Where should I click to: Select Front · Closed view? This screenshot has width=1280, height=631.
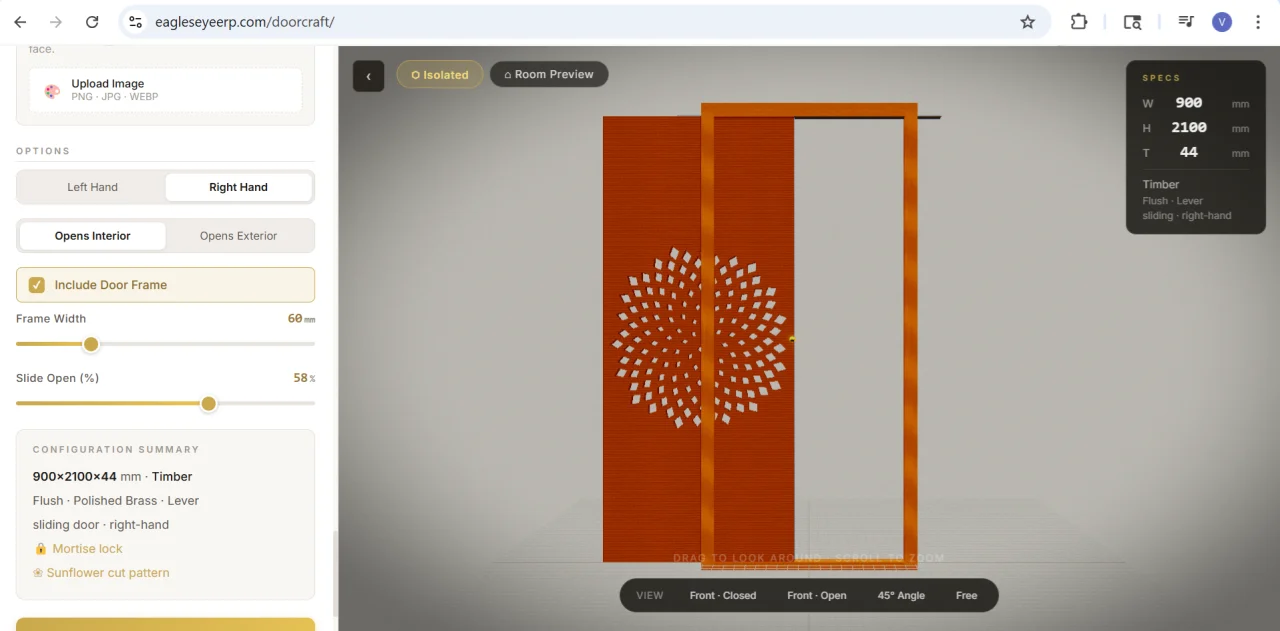tap(723, 595)
